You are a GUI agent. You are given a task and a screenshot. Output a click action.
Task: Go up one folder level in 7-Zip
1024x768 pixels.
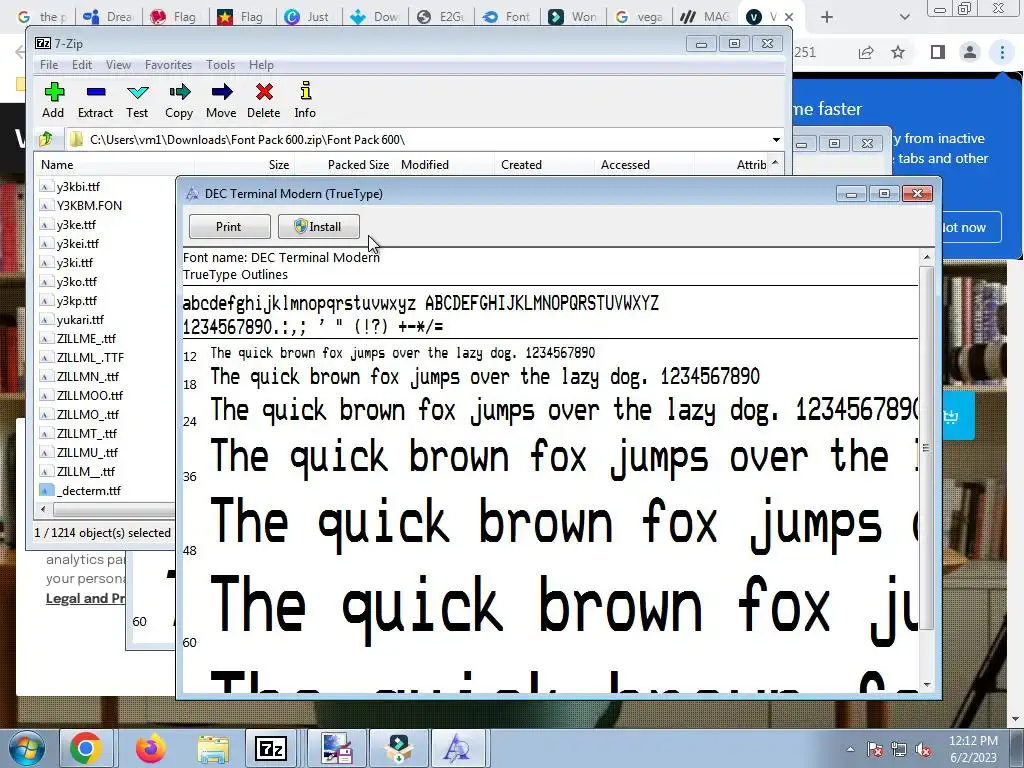46,139
